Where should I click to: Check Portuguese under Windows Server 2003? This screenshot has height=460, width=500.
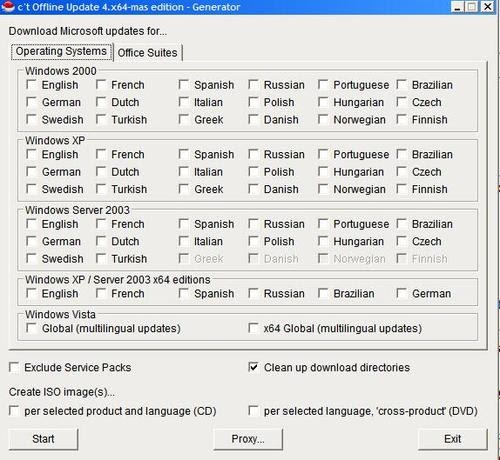coord(323,224)
